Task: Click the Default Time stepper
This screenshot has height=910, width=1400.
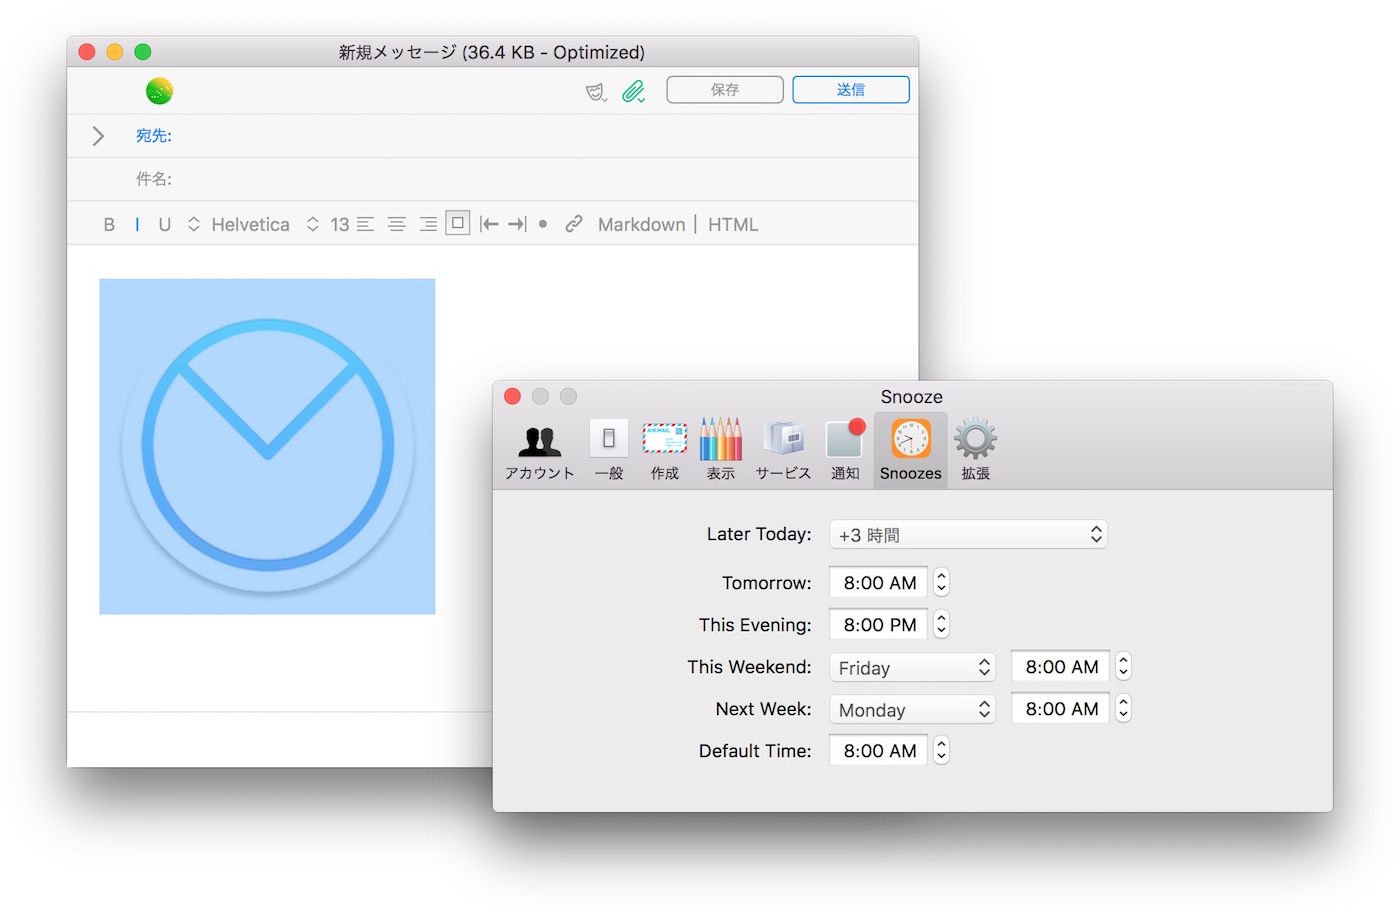Action: click(941, 751)
